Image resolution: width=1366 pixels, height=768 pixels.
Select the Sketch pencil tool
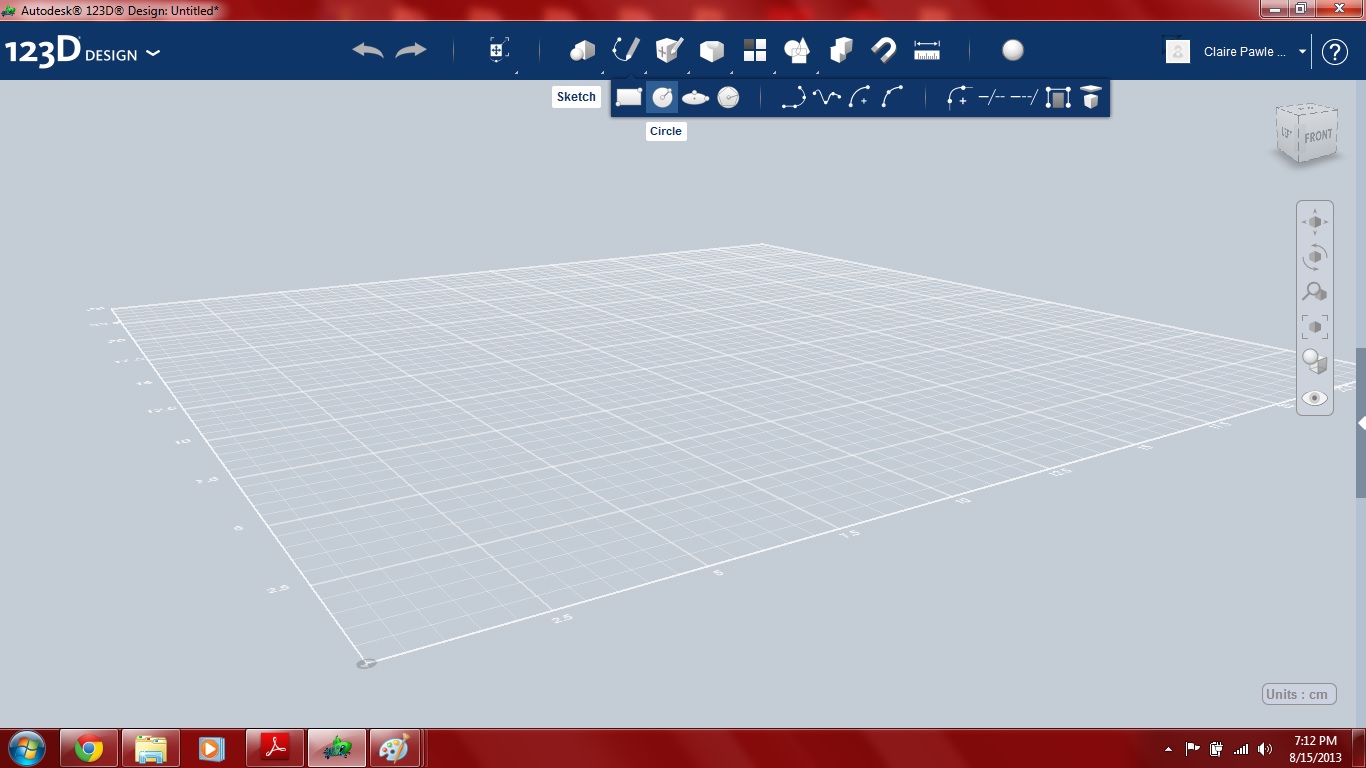pos(626,50)
